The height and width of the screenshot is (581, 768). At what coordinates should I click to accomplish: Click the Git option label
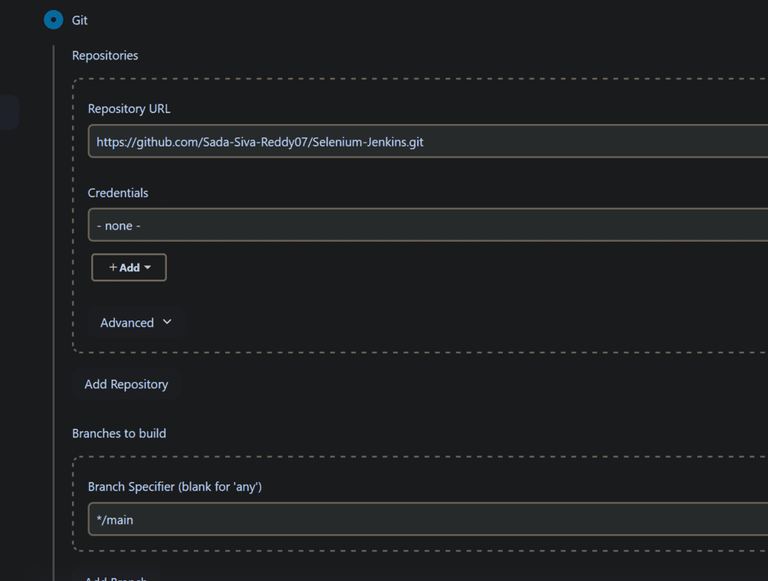pyautogui.click(x=80, y=20)
